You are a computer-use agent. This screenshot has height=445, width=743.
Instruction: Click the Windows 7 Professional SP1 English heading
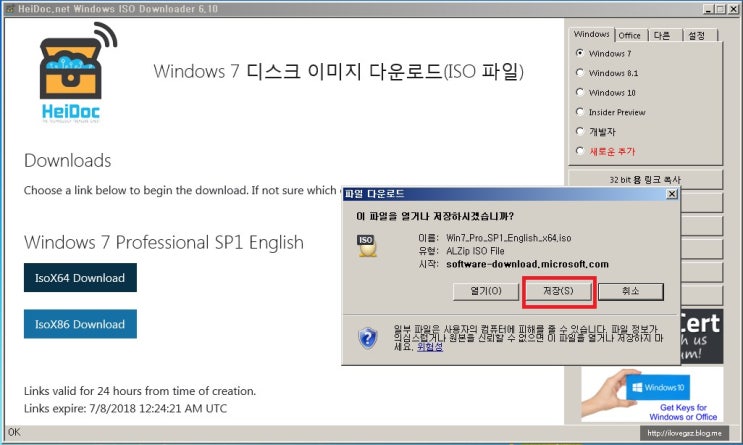coord(163,243)
